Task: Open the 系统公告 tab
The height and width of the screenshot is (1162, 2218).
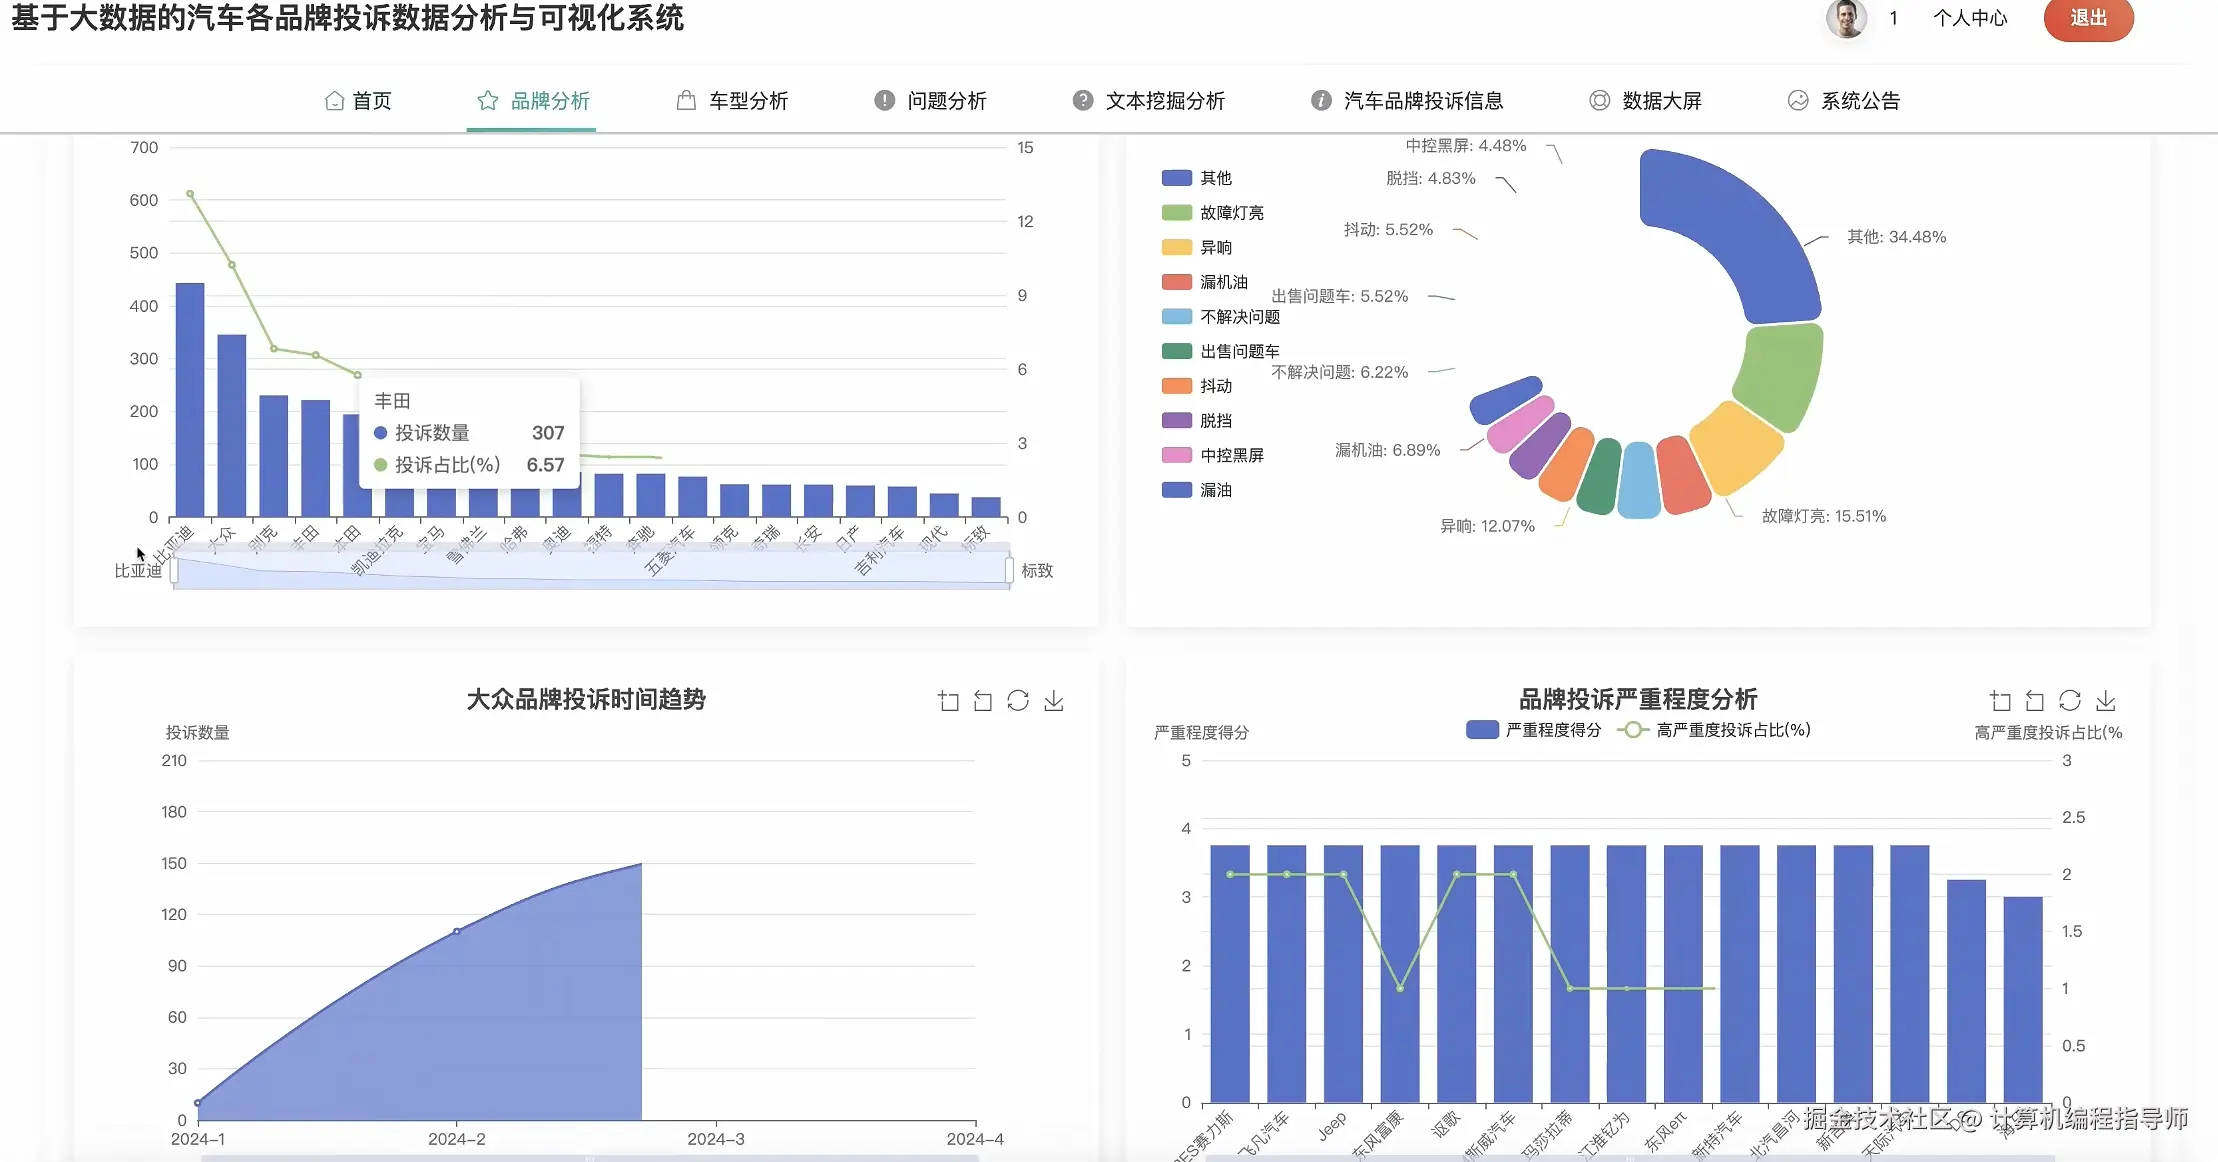Action: [x=1843, y=101]
